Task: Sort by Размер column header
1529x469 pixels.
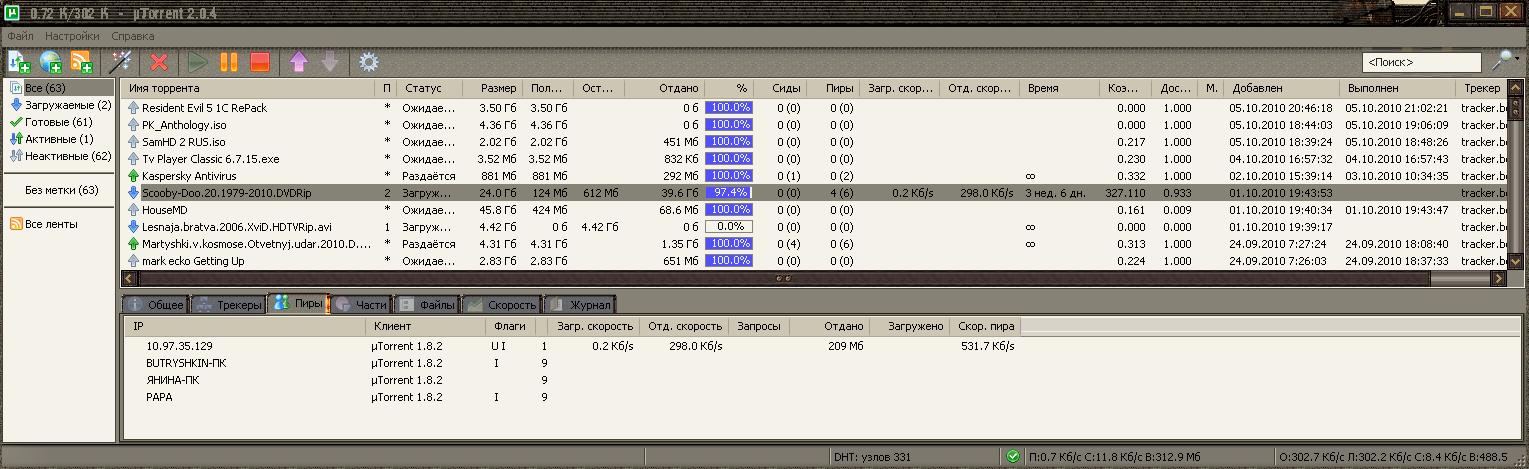Action: pos(493,88)
